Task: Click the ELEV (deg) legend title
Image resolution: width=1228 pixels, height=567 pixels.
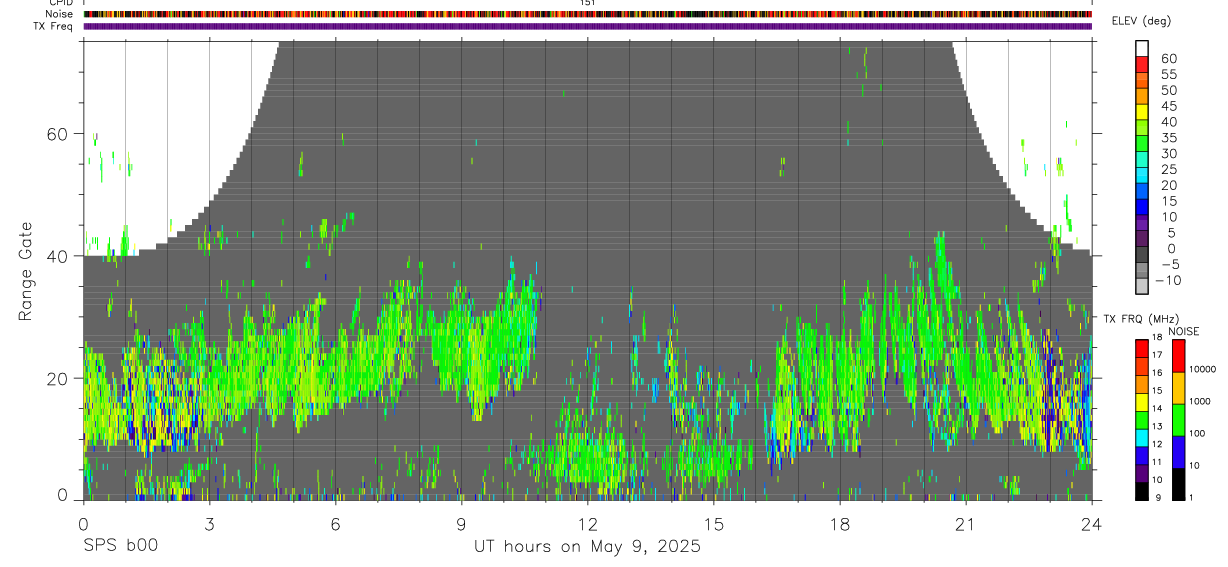Action: coord(1142,21)
